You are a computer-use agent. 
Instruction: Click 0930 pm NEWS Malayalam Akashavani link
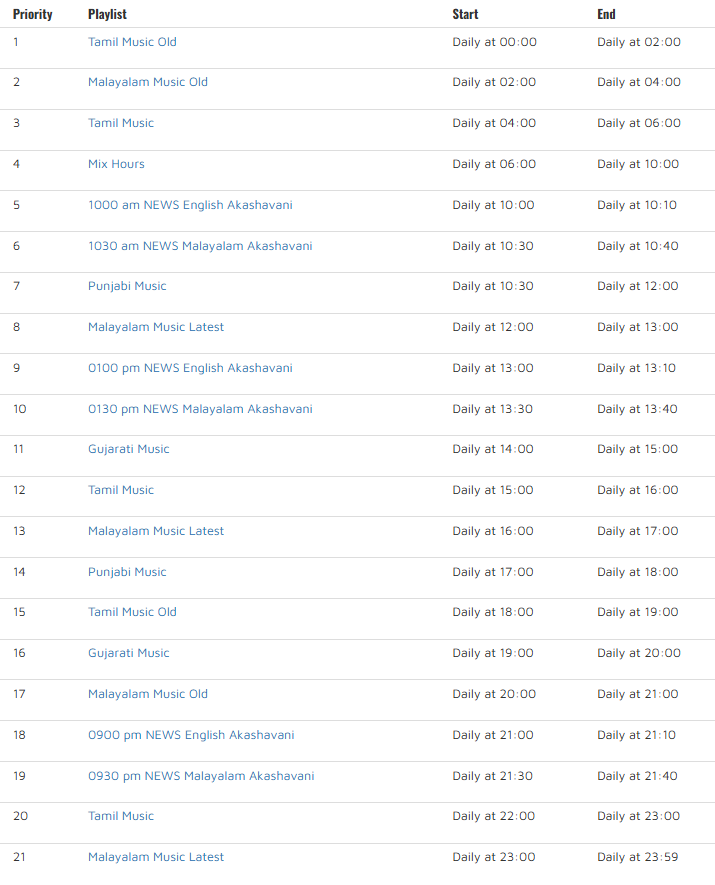click(x=201, y=776)
